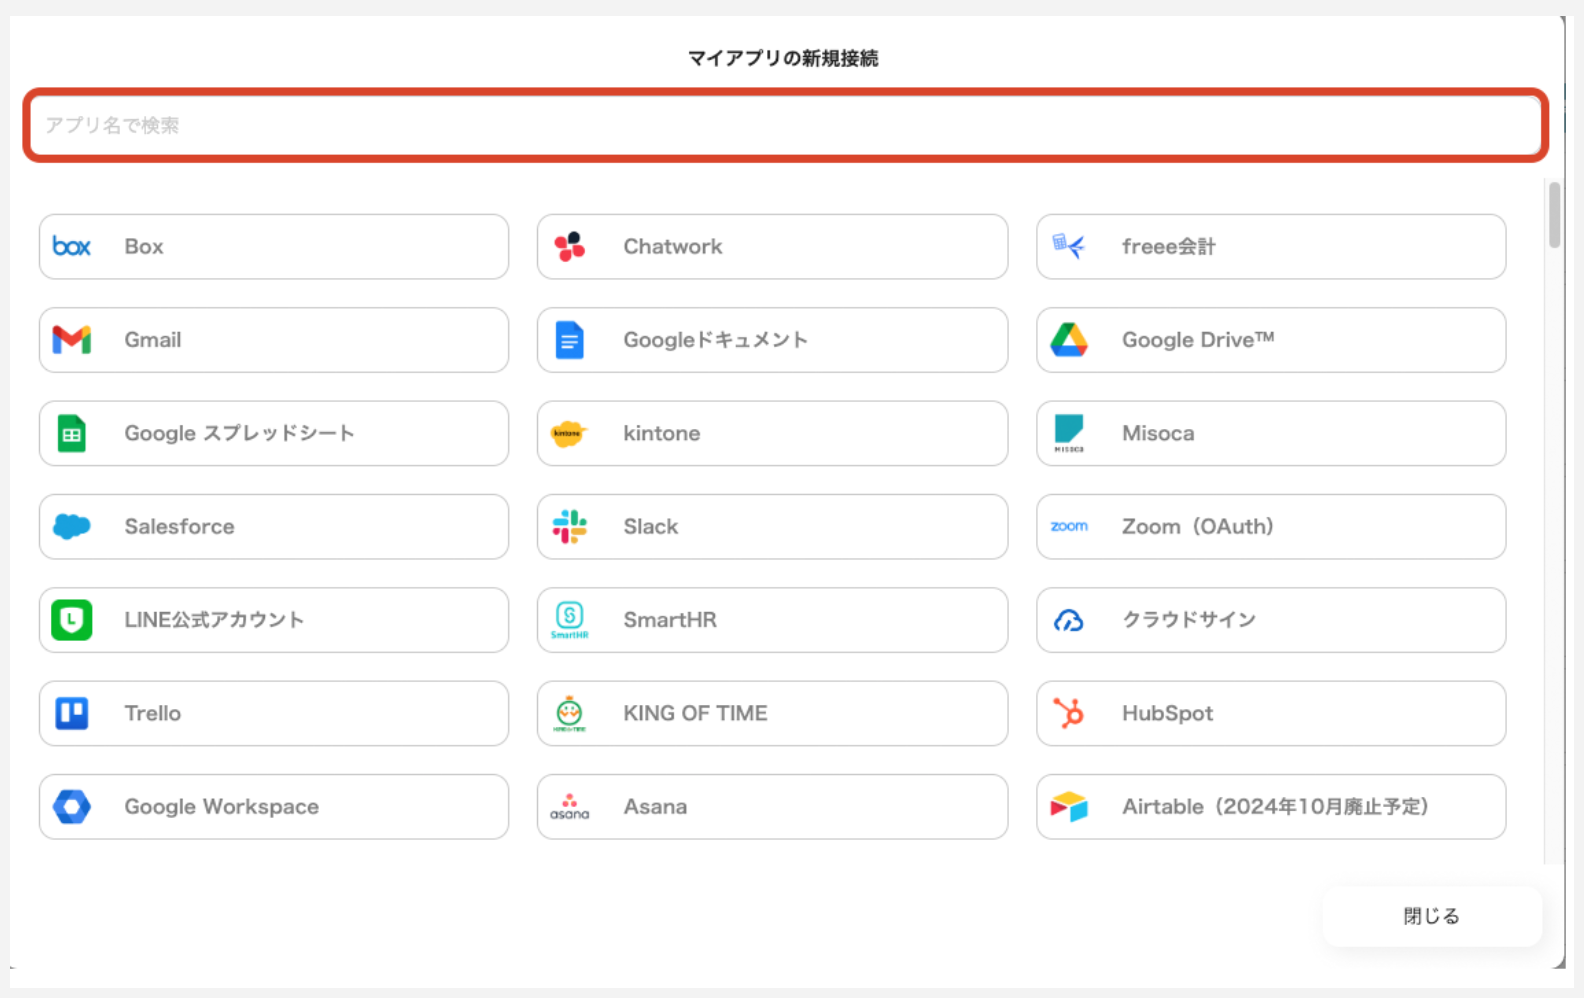Click the Chatwork flower icon
Screen dimensions: 1584x998
[x=569, y=246]
